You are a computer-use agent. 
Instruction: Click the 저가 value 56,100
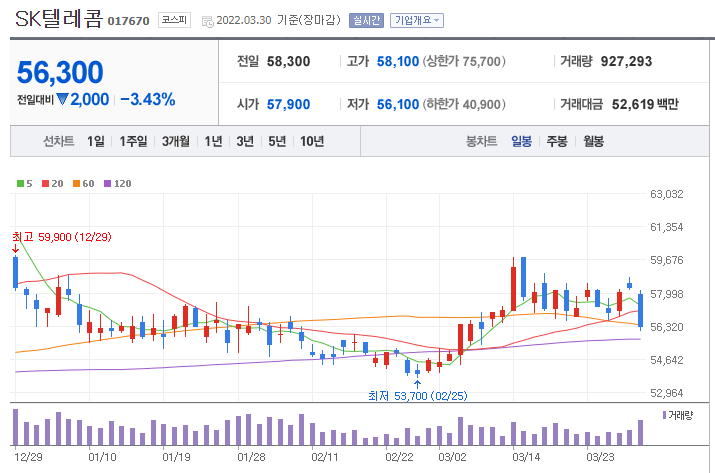click(x=398, y=104)
